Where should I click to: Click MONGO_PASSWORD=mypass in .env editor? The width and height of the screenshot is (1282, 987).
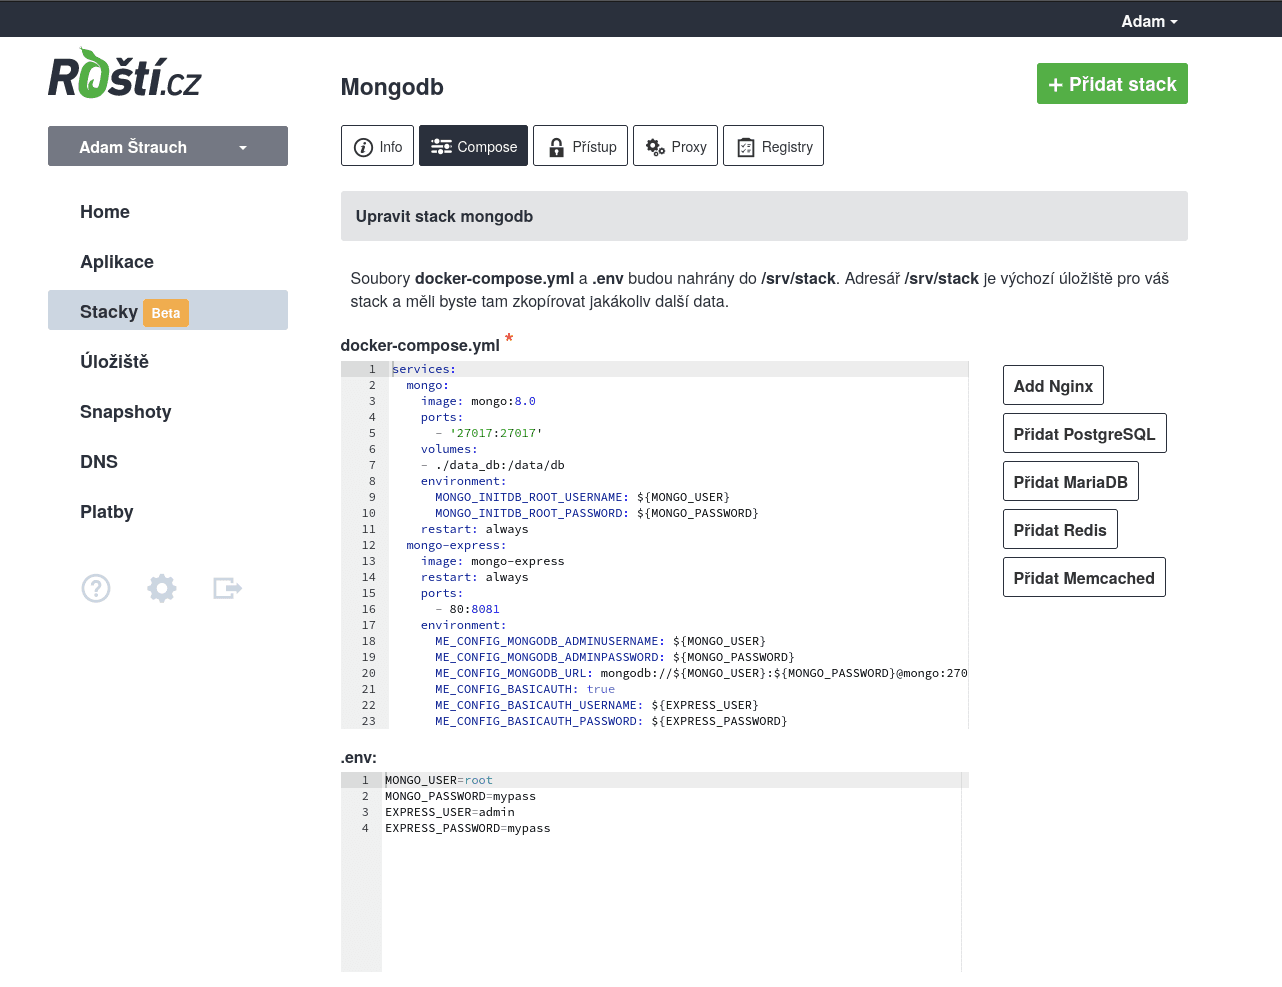[461, 796]
